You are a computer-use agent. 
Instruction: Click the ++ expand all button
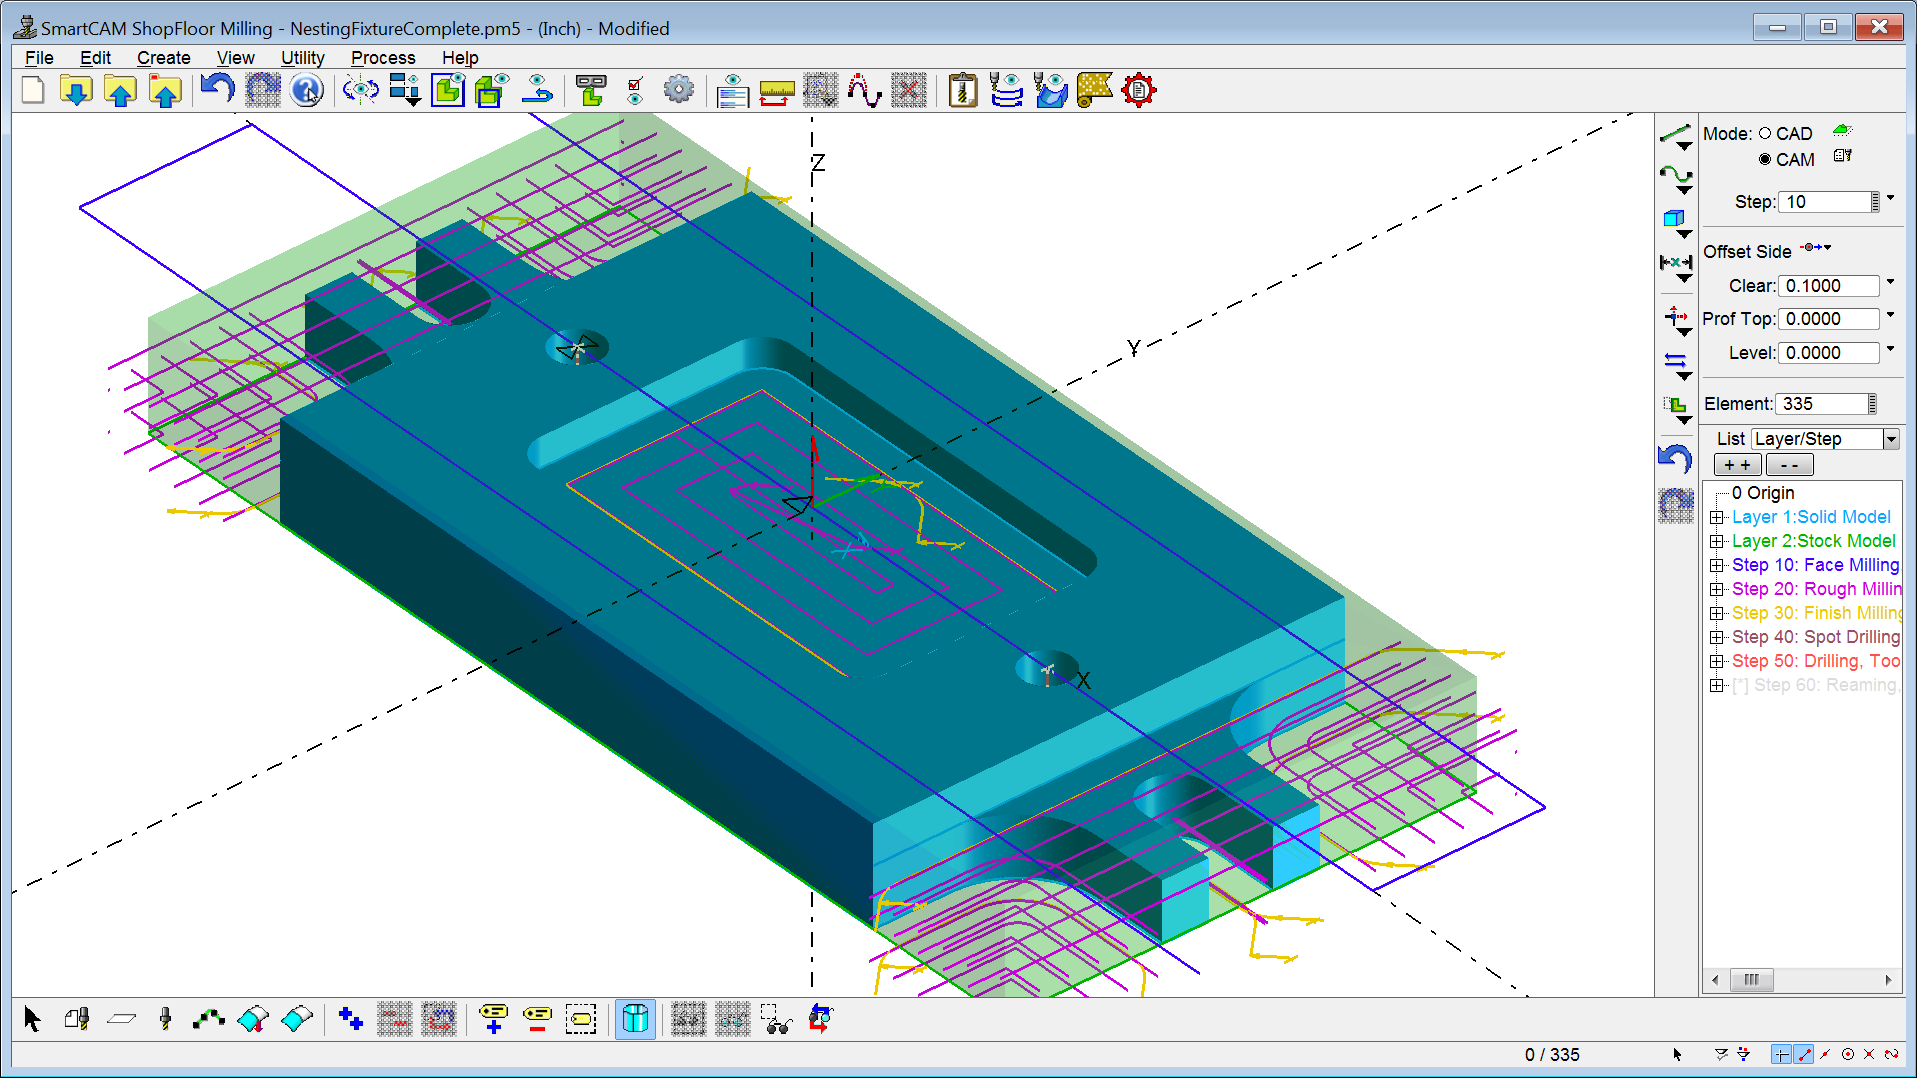tap(1737, 465)
